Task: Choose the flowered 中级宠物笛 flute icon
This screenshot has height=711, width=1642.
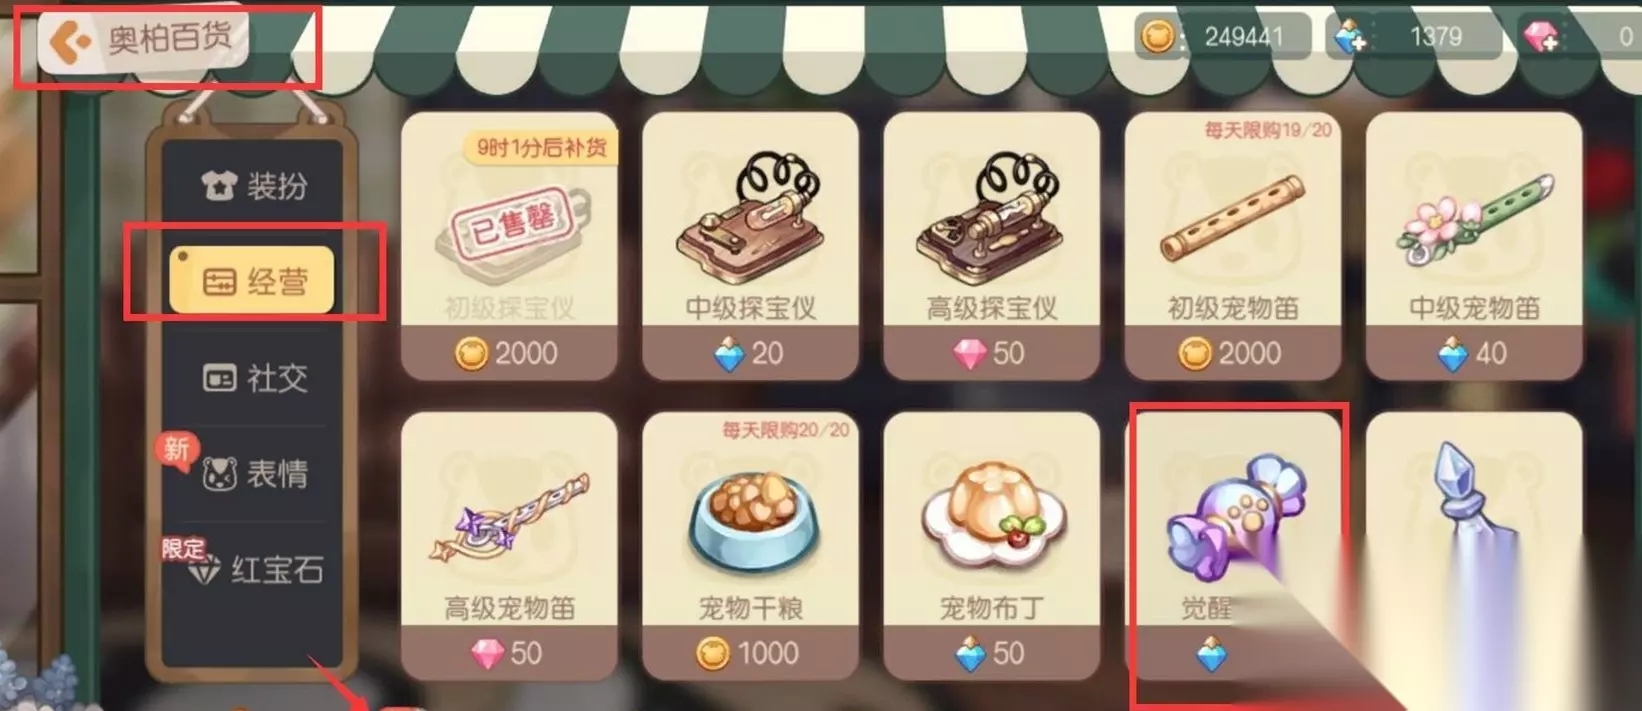Action: tap(1474, 220)
